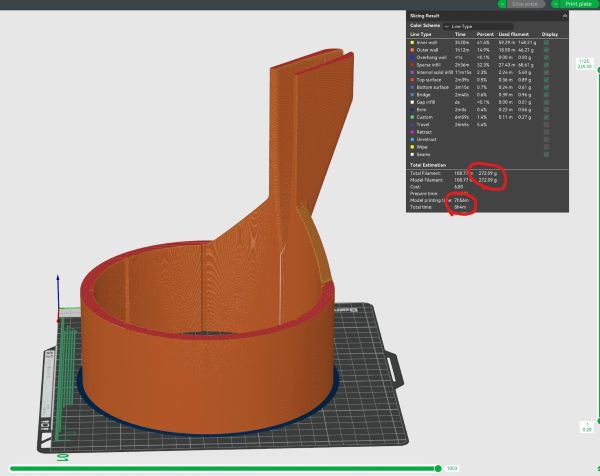The height and width of the screenshot is (476, 600).
Task: Click the Top surface color swatch
Action: click(x=414, y=79)
